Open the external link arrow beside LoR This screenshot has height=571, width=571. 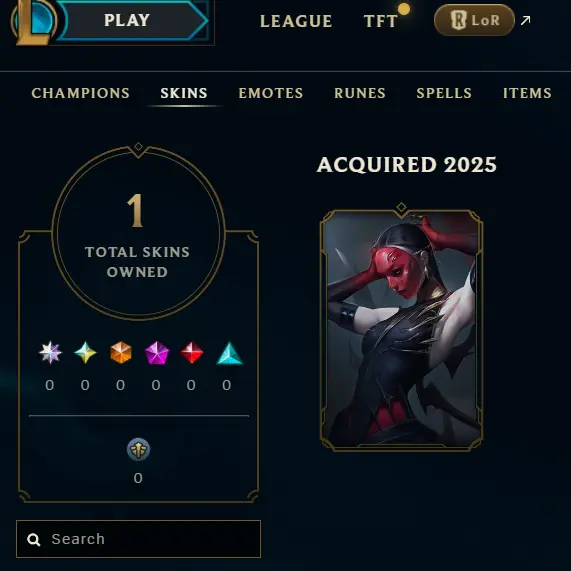[x=525, y=20]
